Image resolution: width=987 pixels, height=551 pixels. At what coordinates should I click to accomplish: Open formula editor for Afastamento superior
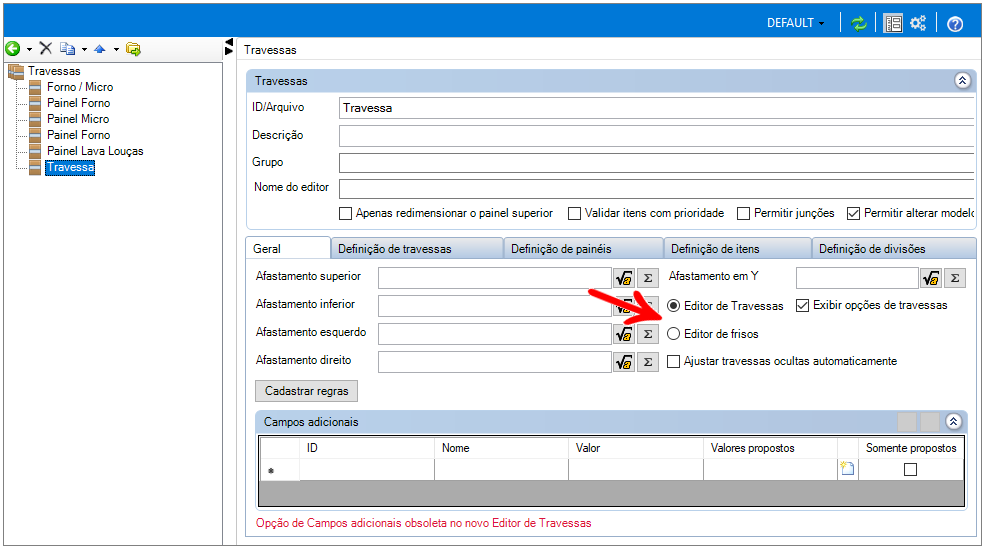(624, 278)
